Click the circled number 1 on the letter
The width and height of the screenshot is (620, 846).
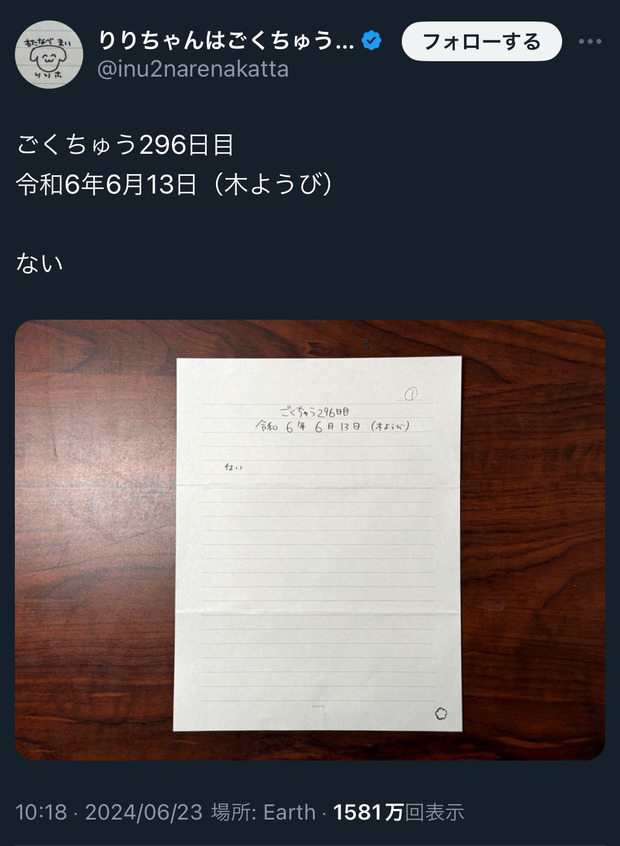pyautogui.click(x=411, y=394)
